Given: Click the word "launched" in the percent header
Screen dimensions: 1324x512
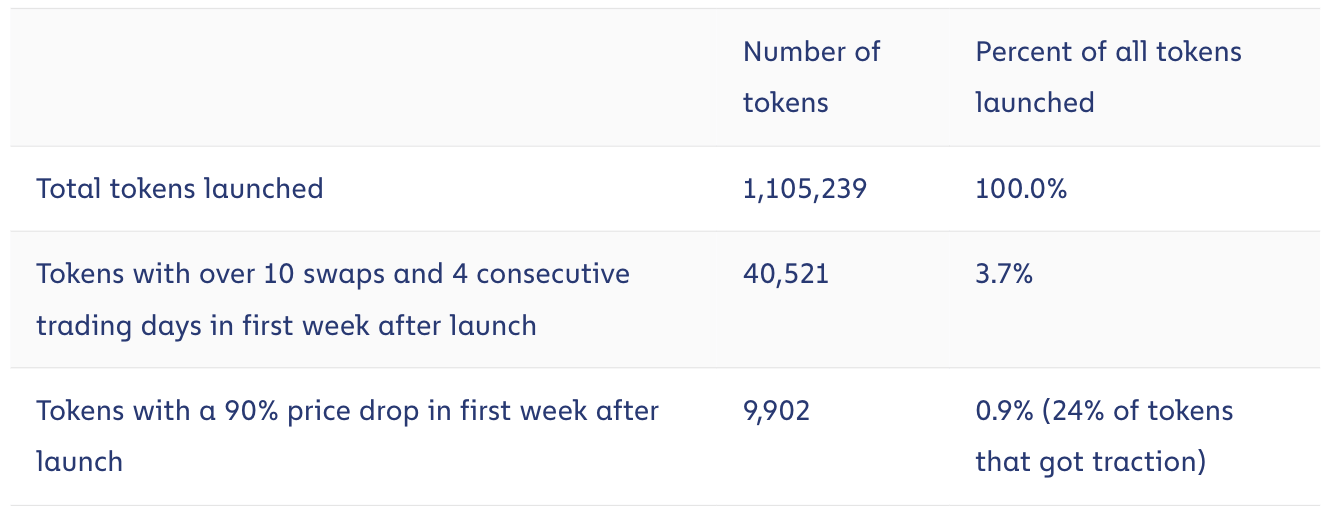Looking at the screenshot, I should pos(1034,102).
